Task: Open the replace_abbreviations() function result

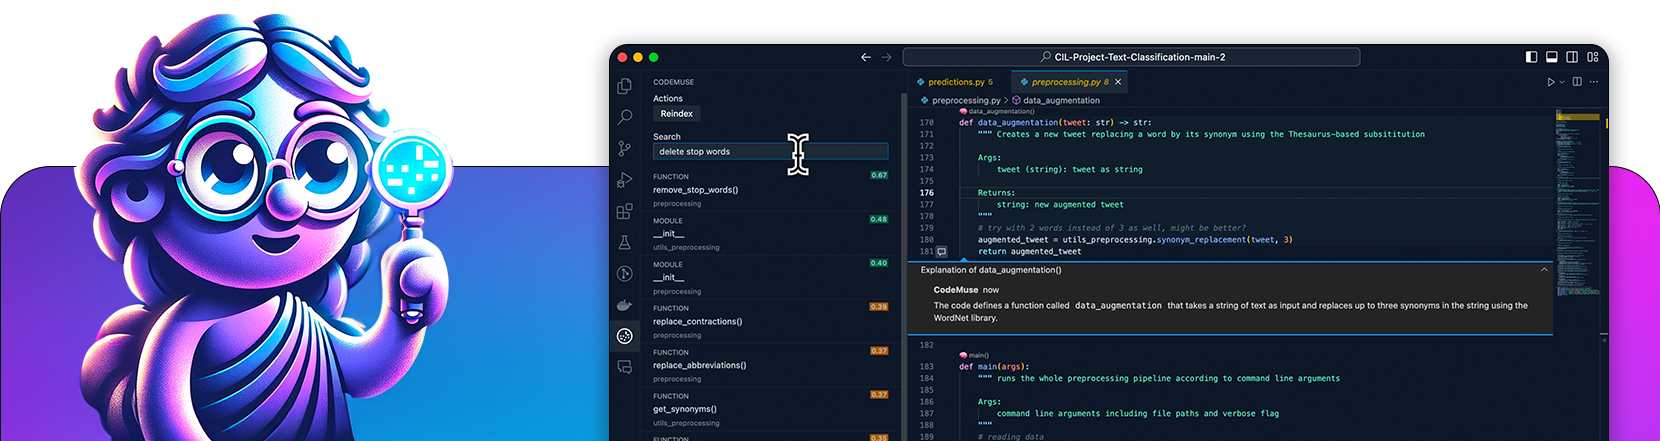Action: (x=770, y=366)
